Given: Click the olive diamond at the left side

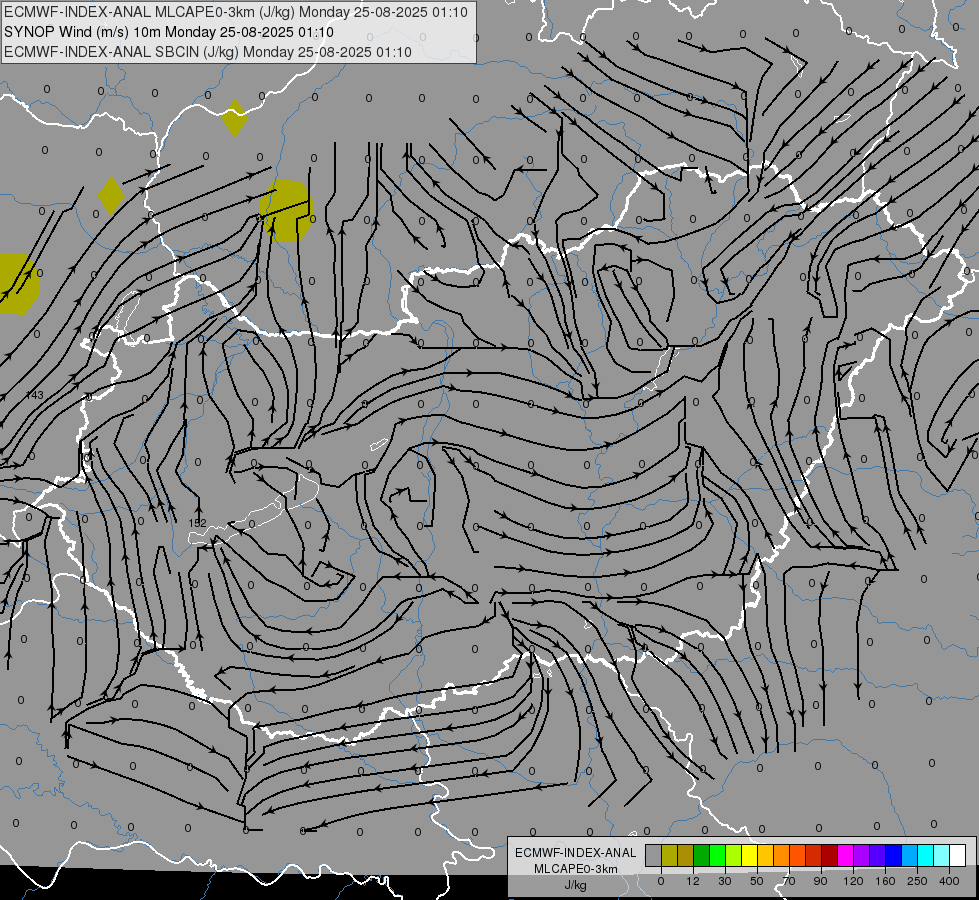Looking at the screenshot, I should pyautogui.click(x=111, y=195).
